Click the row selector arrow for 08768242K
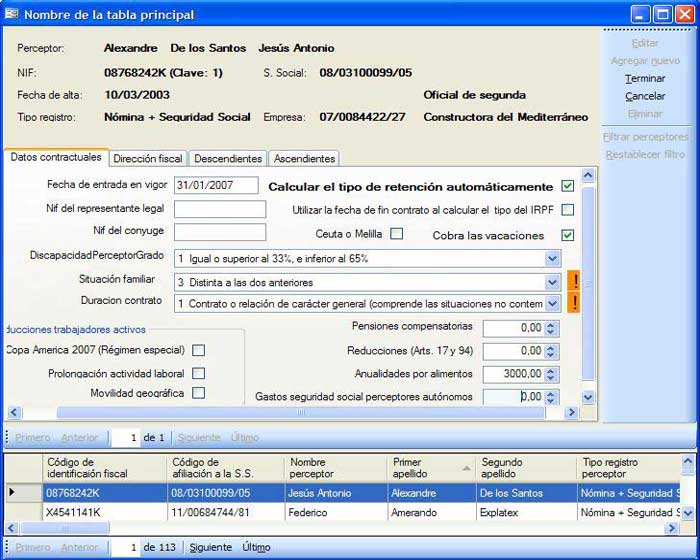Image resolution: width=700 pixels, height=560 pixels. (x=12, y=492)
